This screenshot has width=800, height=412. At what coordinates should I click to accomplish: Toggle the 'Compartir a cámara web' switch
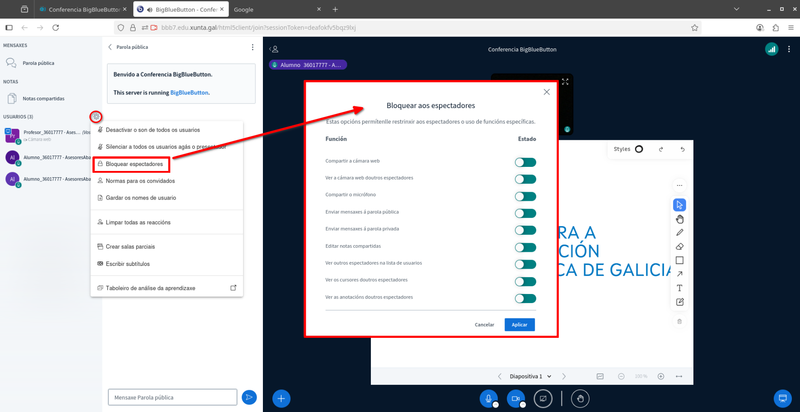pyautogui.click(x=525, y=161)
